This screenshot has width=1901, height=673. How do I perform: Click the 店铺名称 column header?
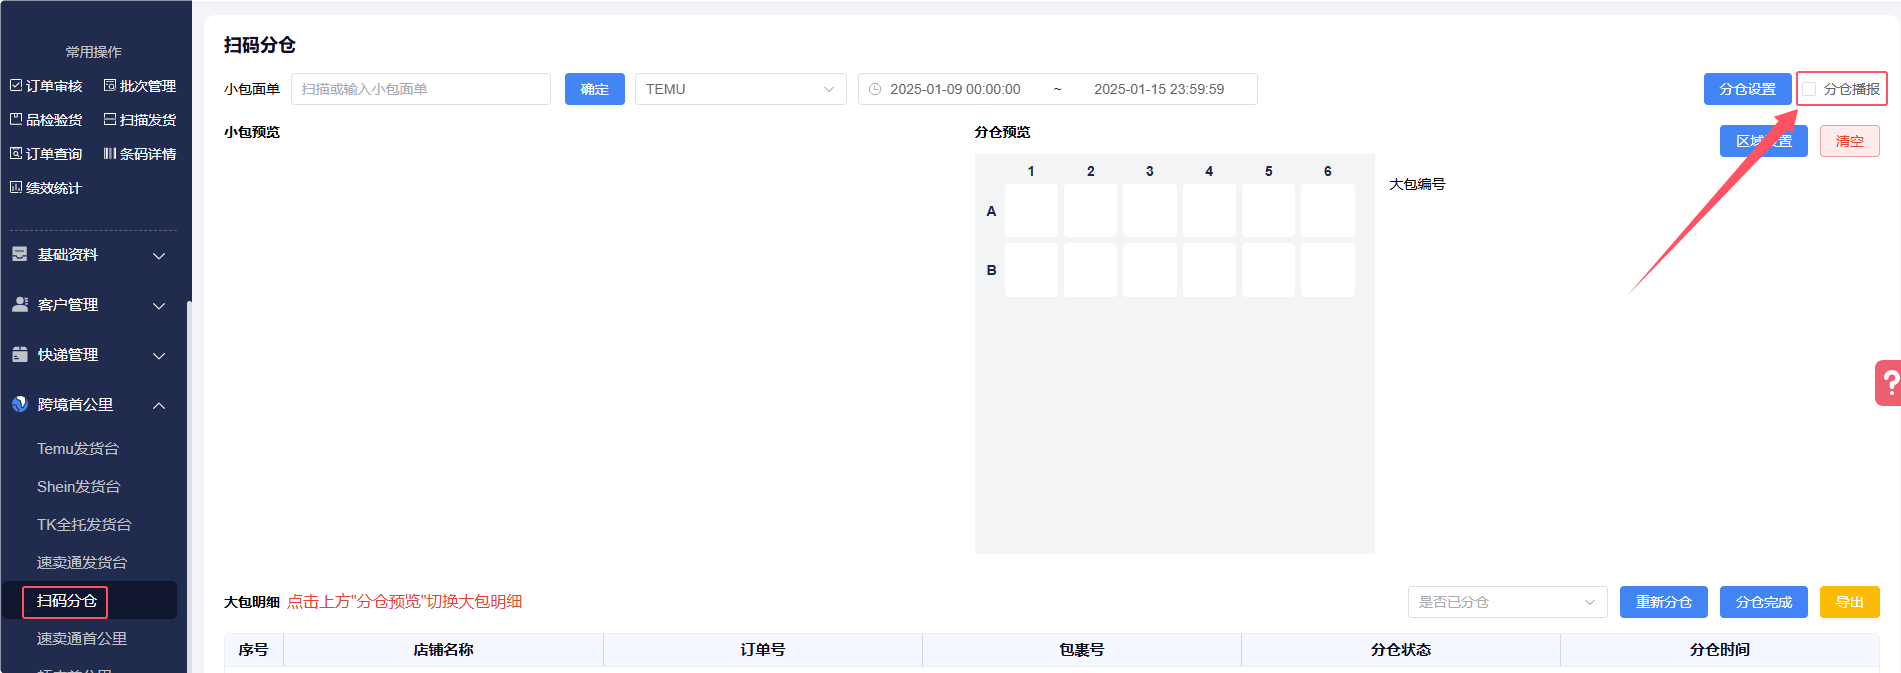443,650
